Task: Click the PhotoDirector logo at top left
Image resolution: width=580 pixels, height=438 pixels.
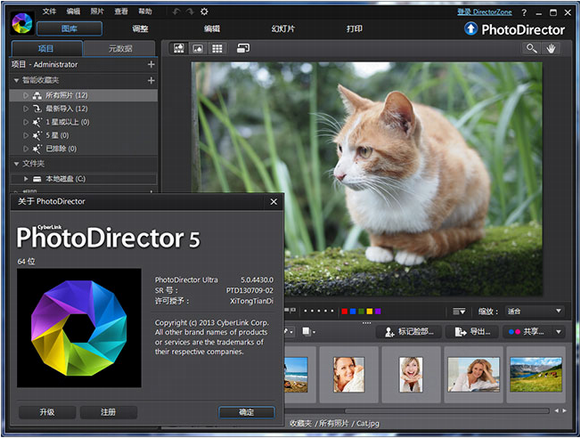Action: coord(22,23)
